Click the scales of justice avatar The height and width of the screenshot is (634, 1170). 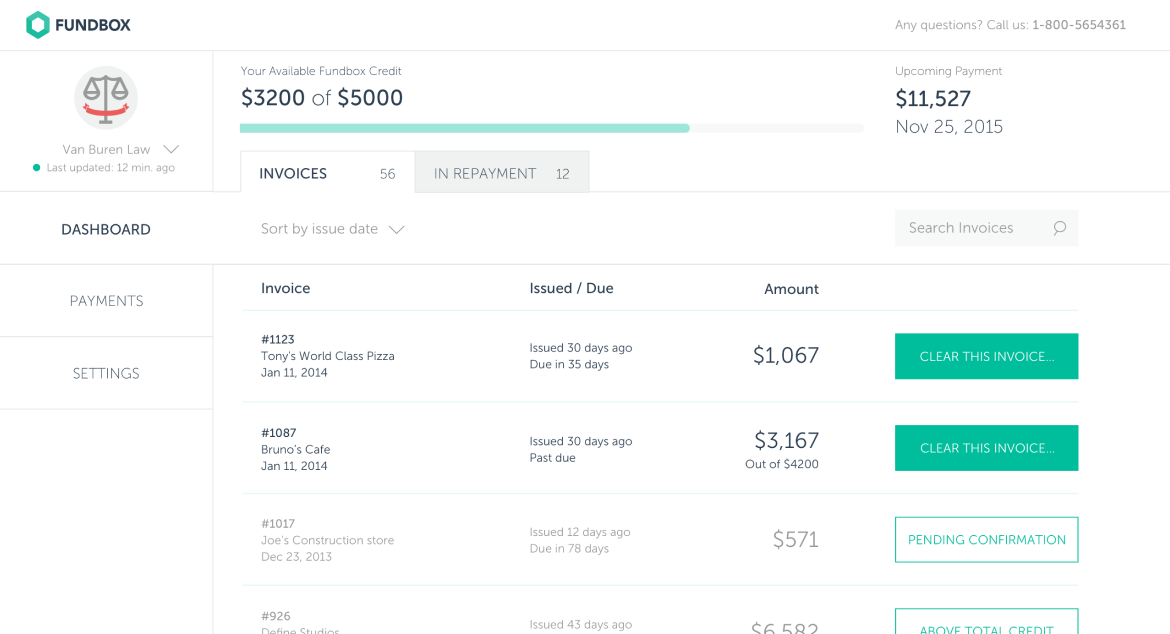point(106,98)
